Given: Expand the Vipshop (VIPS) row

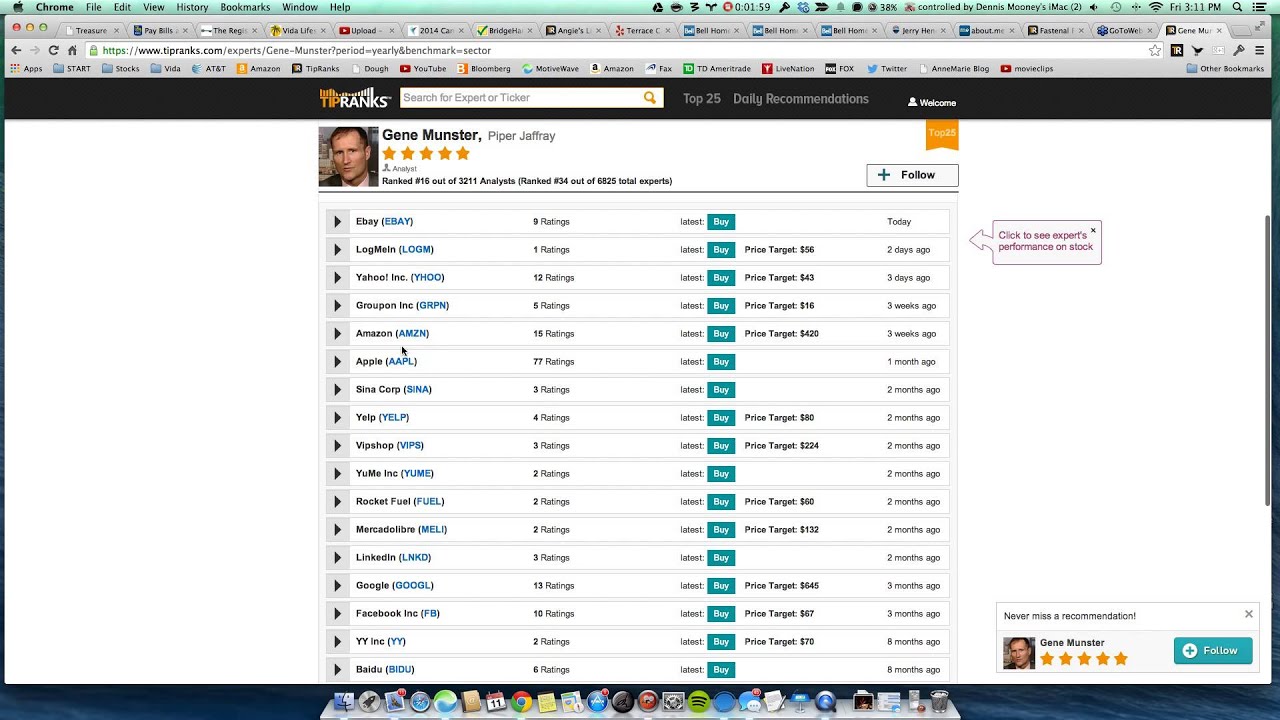Looking at the screenshot, I should click(337, 446).
